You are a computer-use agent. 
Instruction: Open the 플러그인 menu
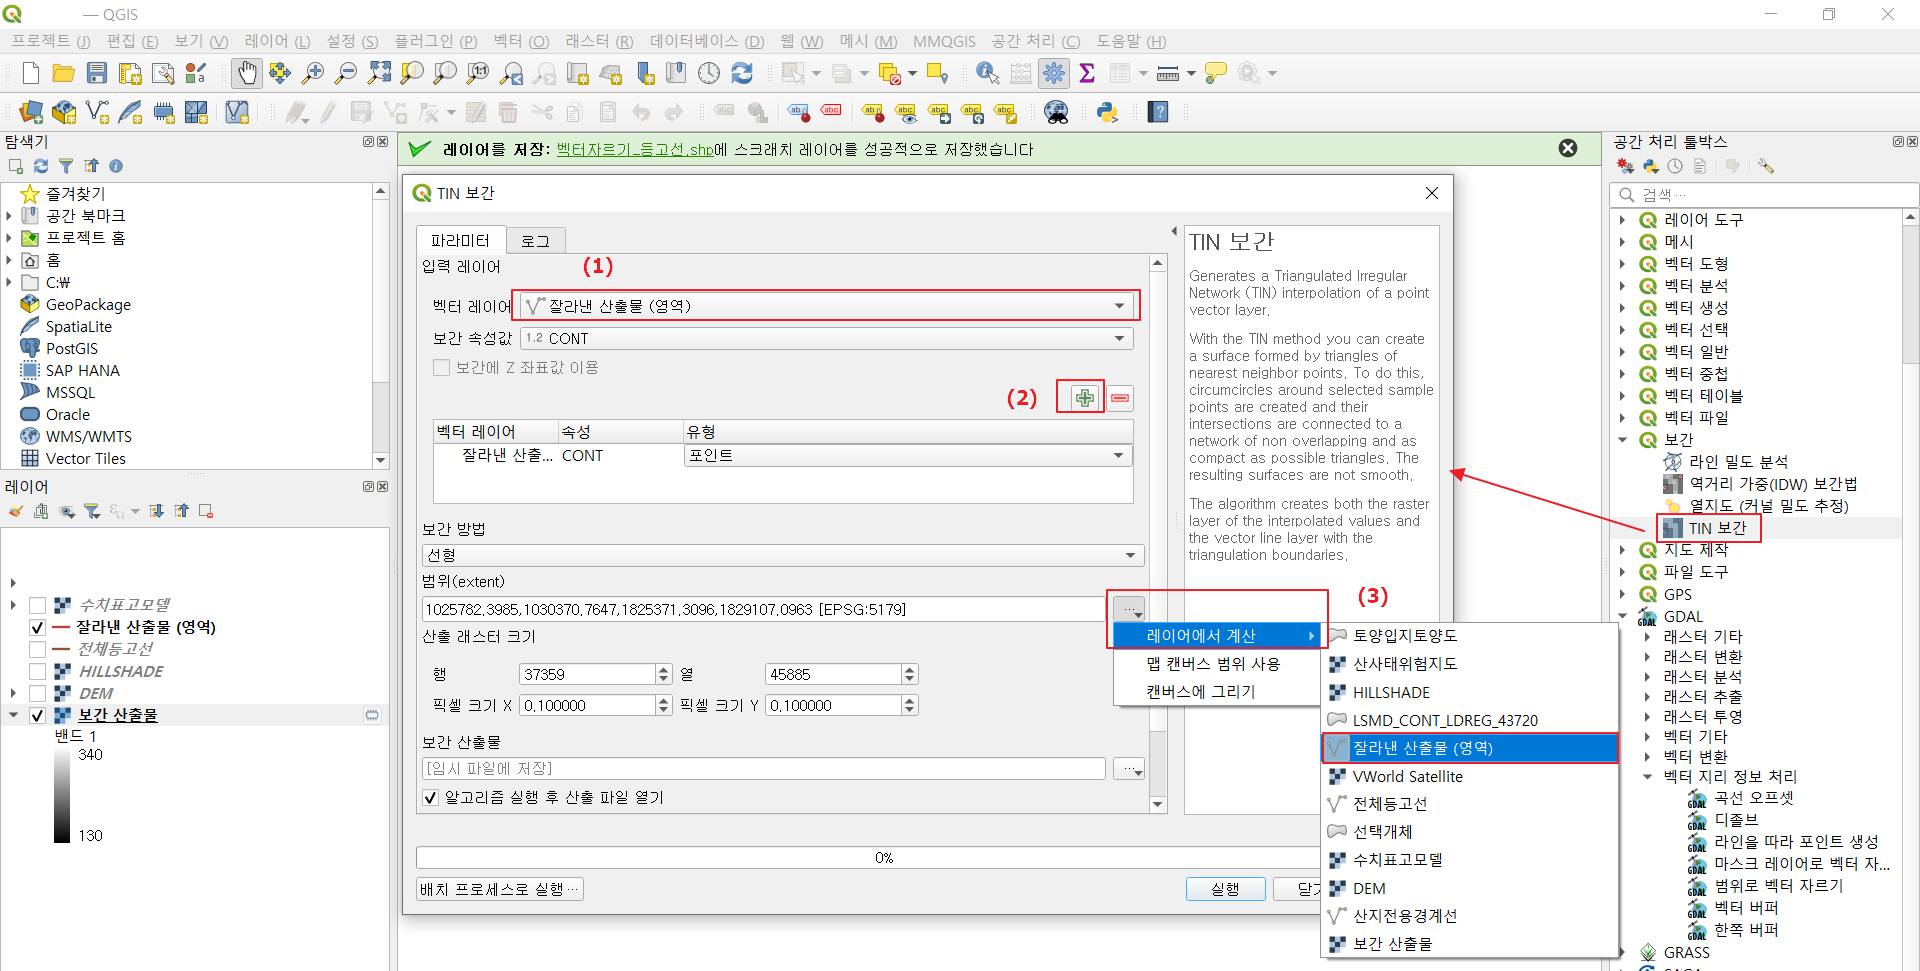(x=435, y=41)
